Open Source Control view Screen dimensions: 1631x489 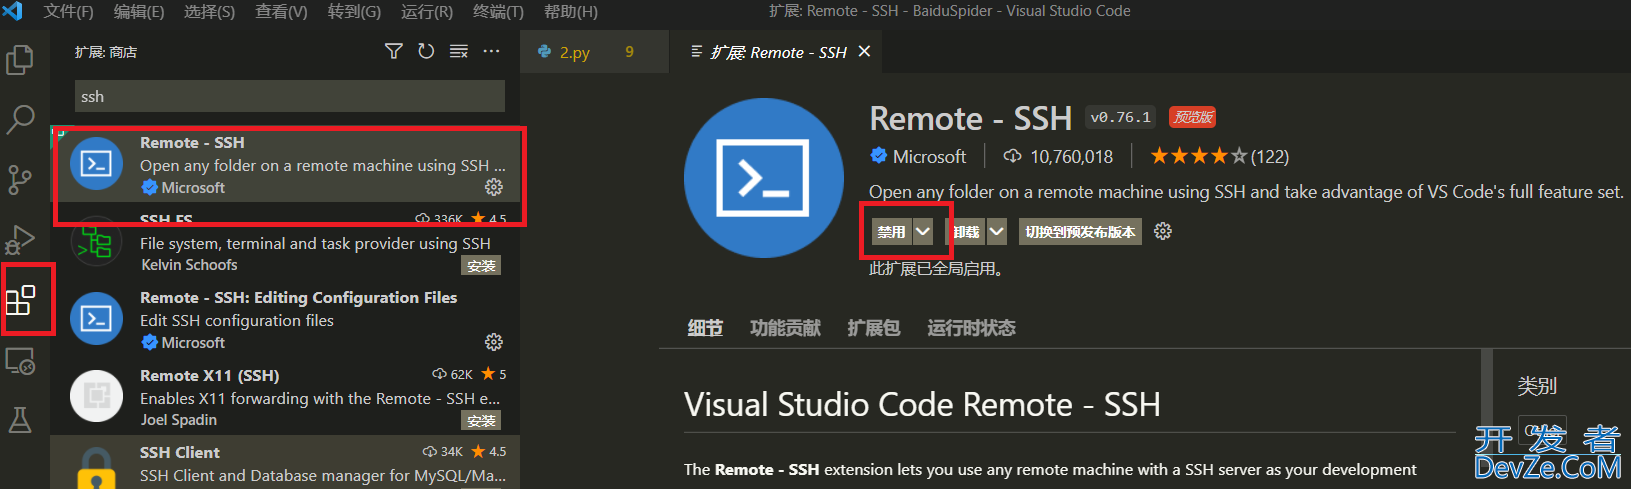click(20, 180)
